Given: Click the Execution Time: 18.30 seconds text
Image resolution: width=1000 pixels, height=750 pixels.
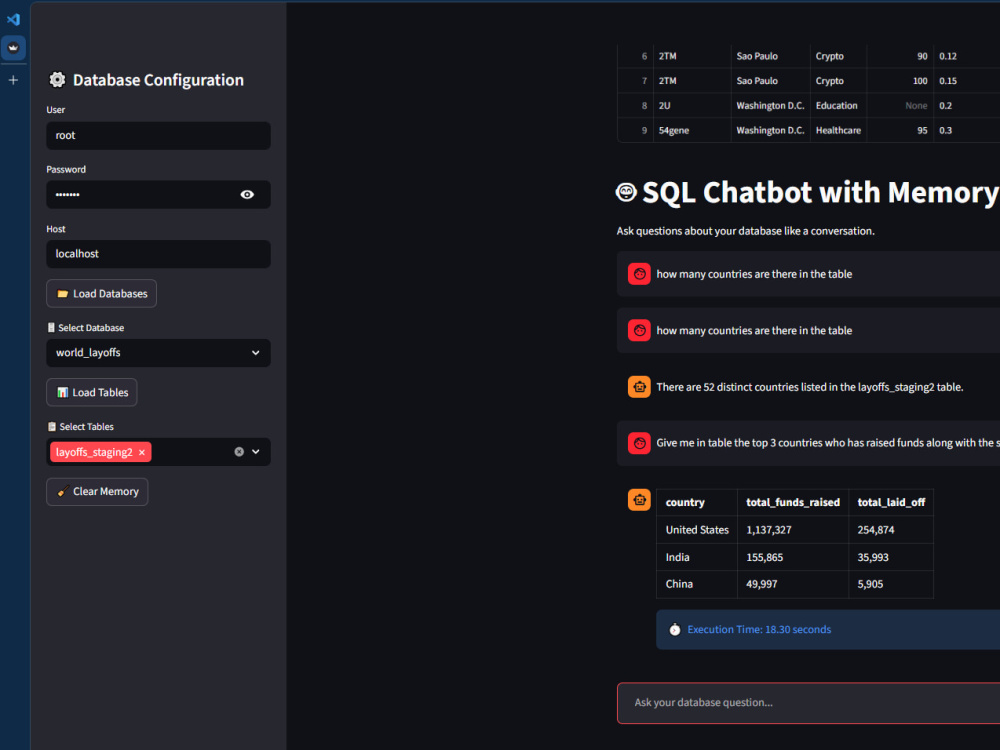Looking at the screenshot, I should click(759, 629).
